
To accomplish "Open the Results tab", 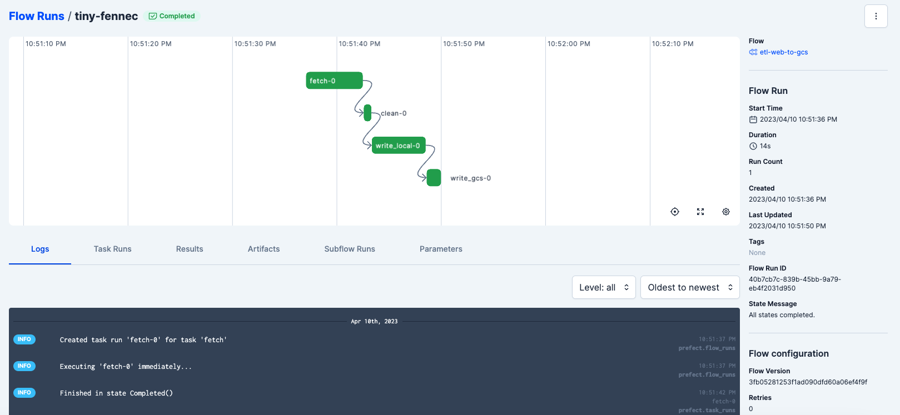I will [189, 249].
